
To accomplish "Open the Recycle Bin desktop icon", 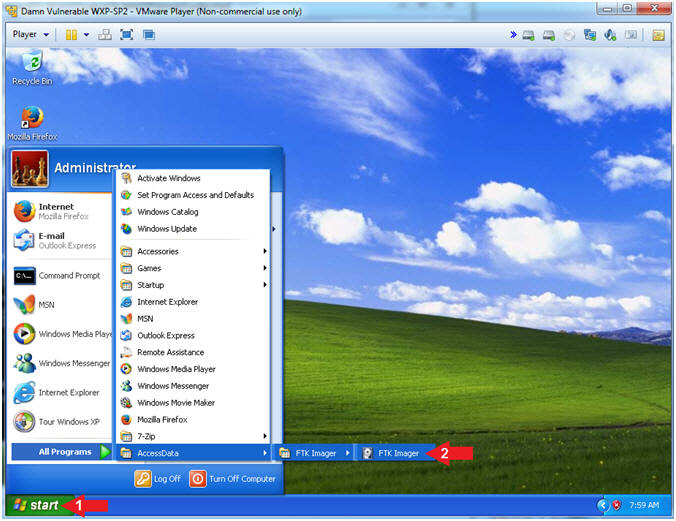I will pyautogui.click(x=32, y=68).
